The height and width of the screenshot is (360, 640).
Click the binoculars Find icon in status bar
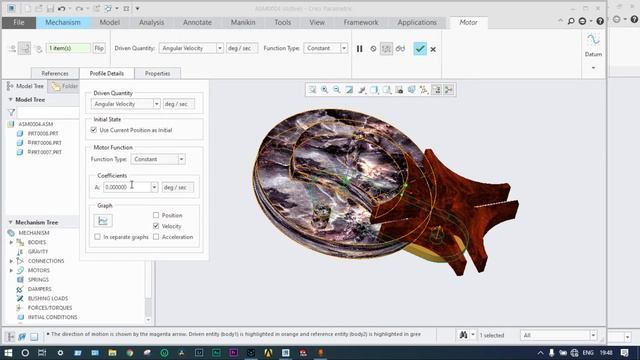pos(463,335)
